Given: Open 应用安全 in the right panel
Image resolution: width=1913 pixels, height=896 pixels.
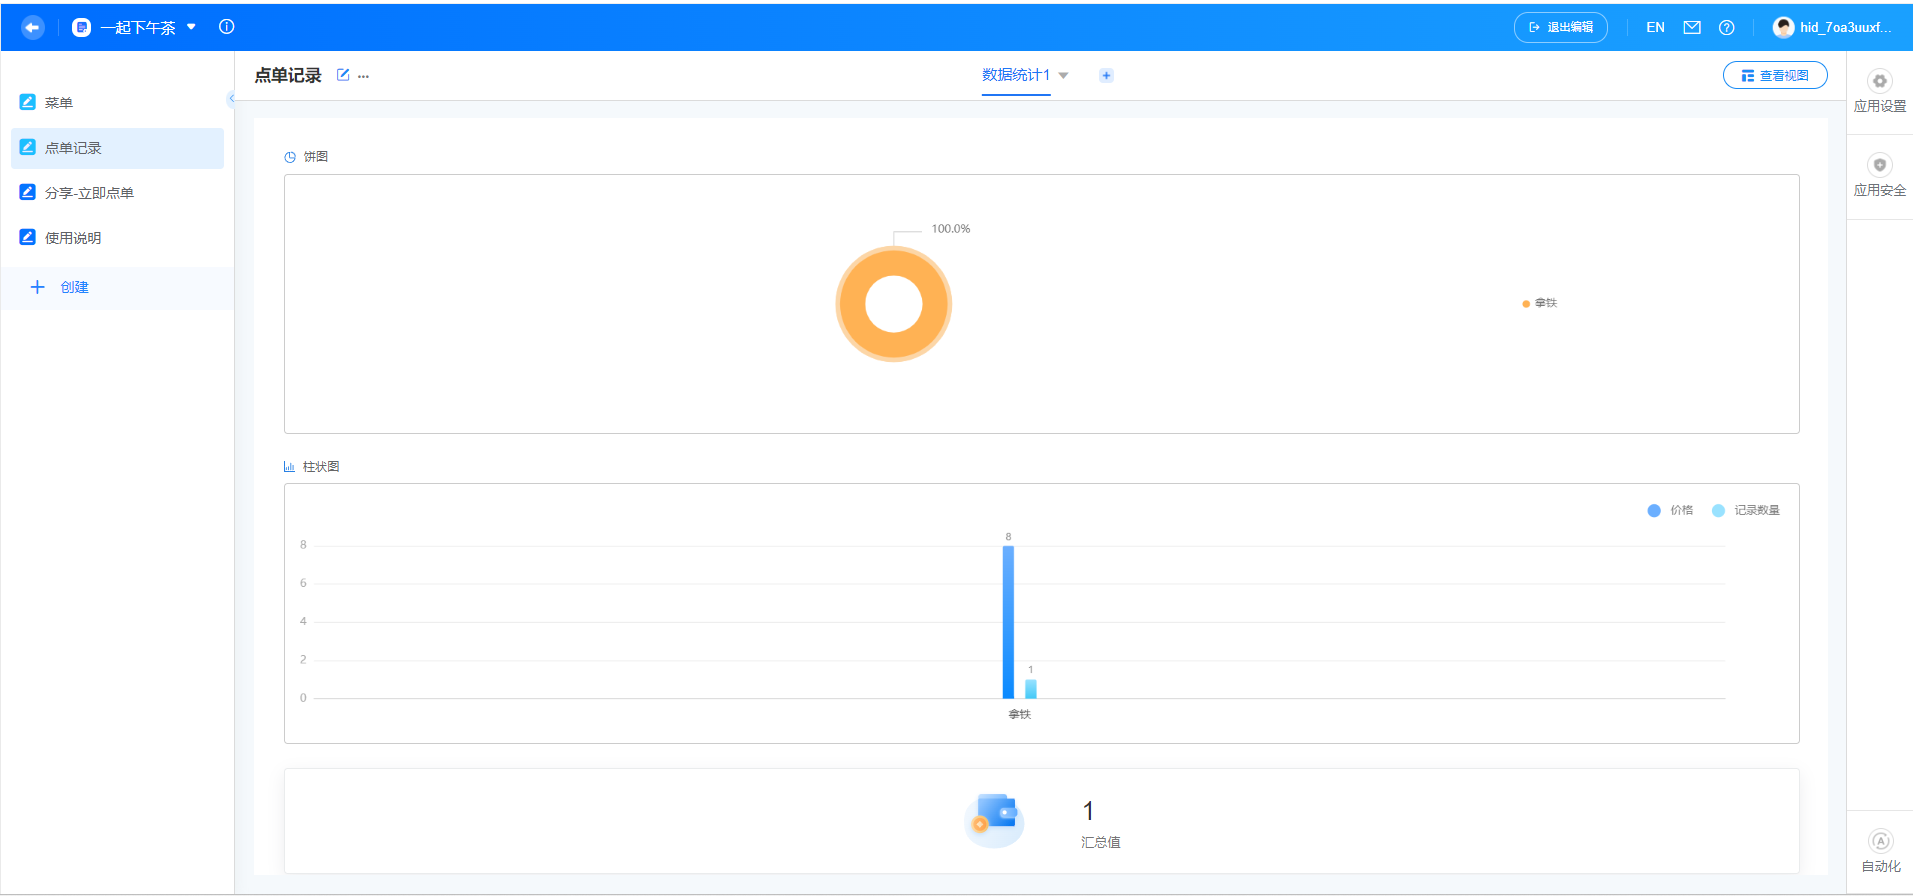Looking at the screenshot, I should pos(1880,176).
